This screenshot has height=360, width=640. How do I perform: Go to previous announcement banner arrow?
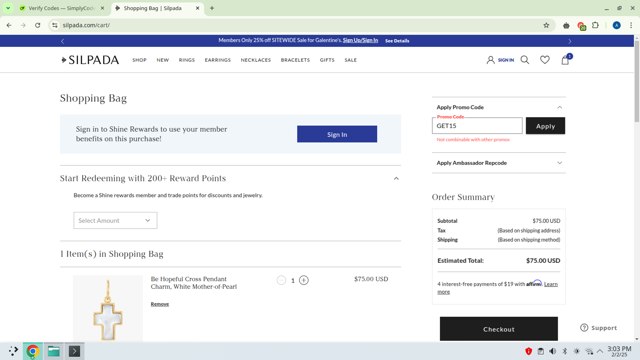(62, 41)
